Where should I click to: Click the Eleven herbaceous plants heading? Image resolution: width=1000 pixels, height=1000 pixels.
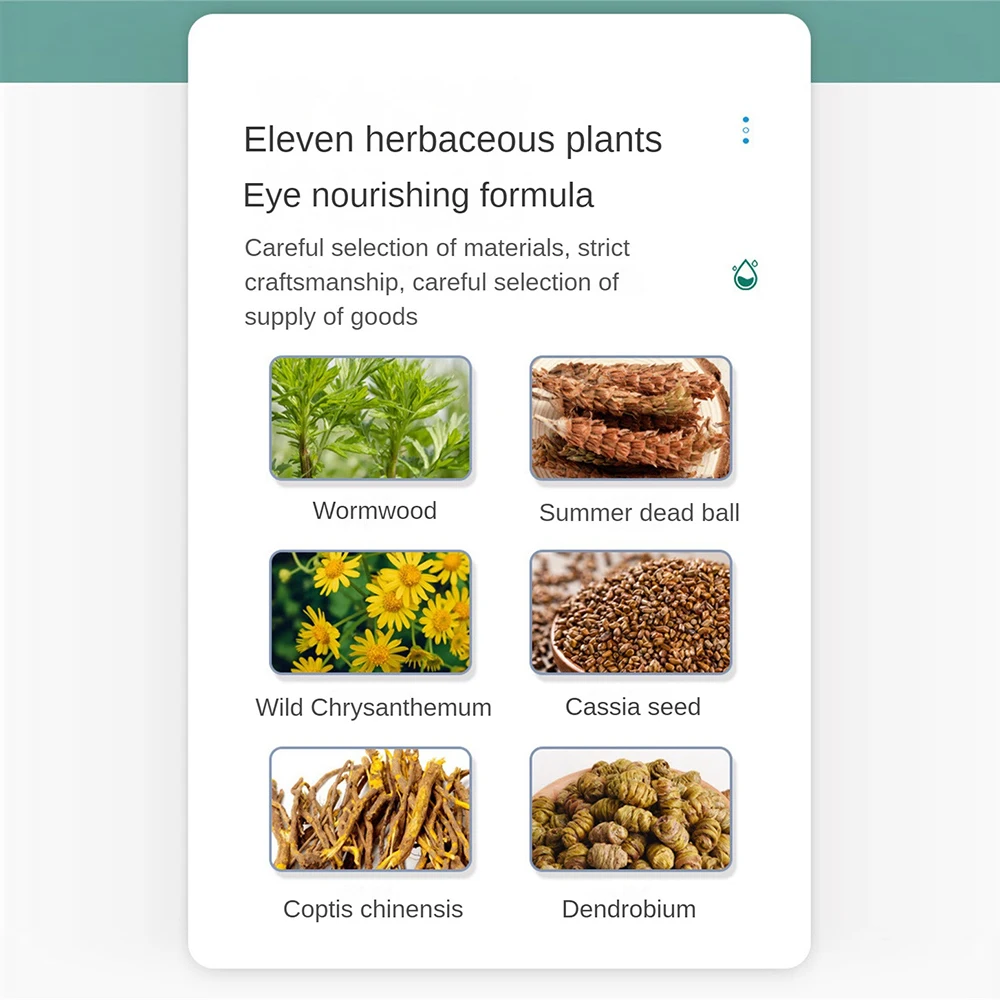[x=453, y=140]
